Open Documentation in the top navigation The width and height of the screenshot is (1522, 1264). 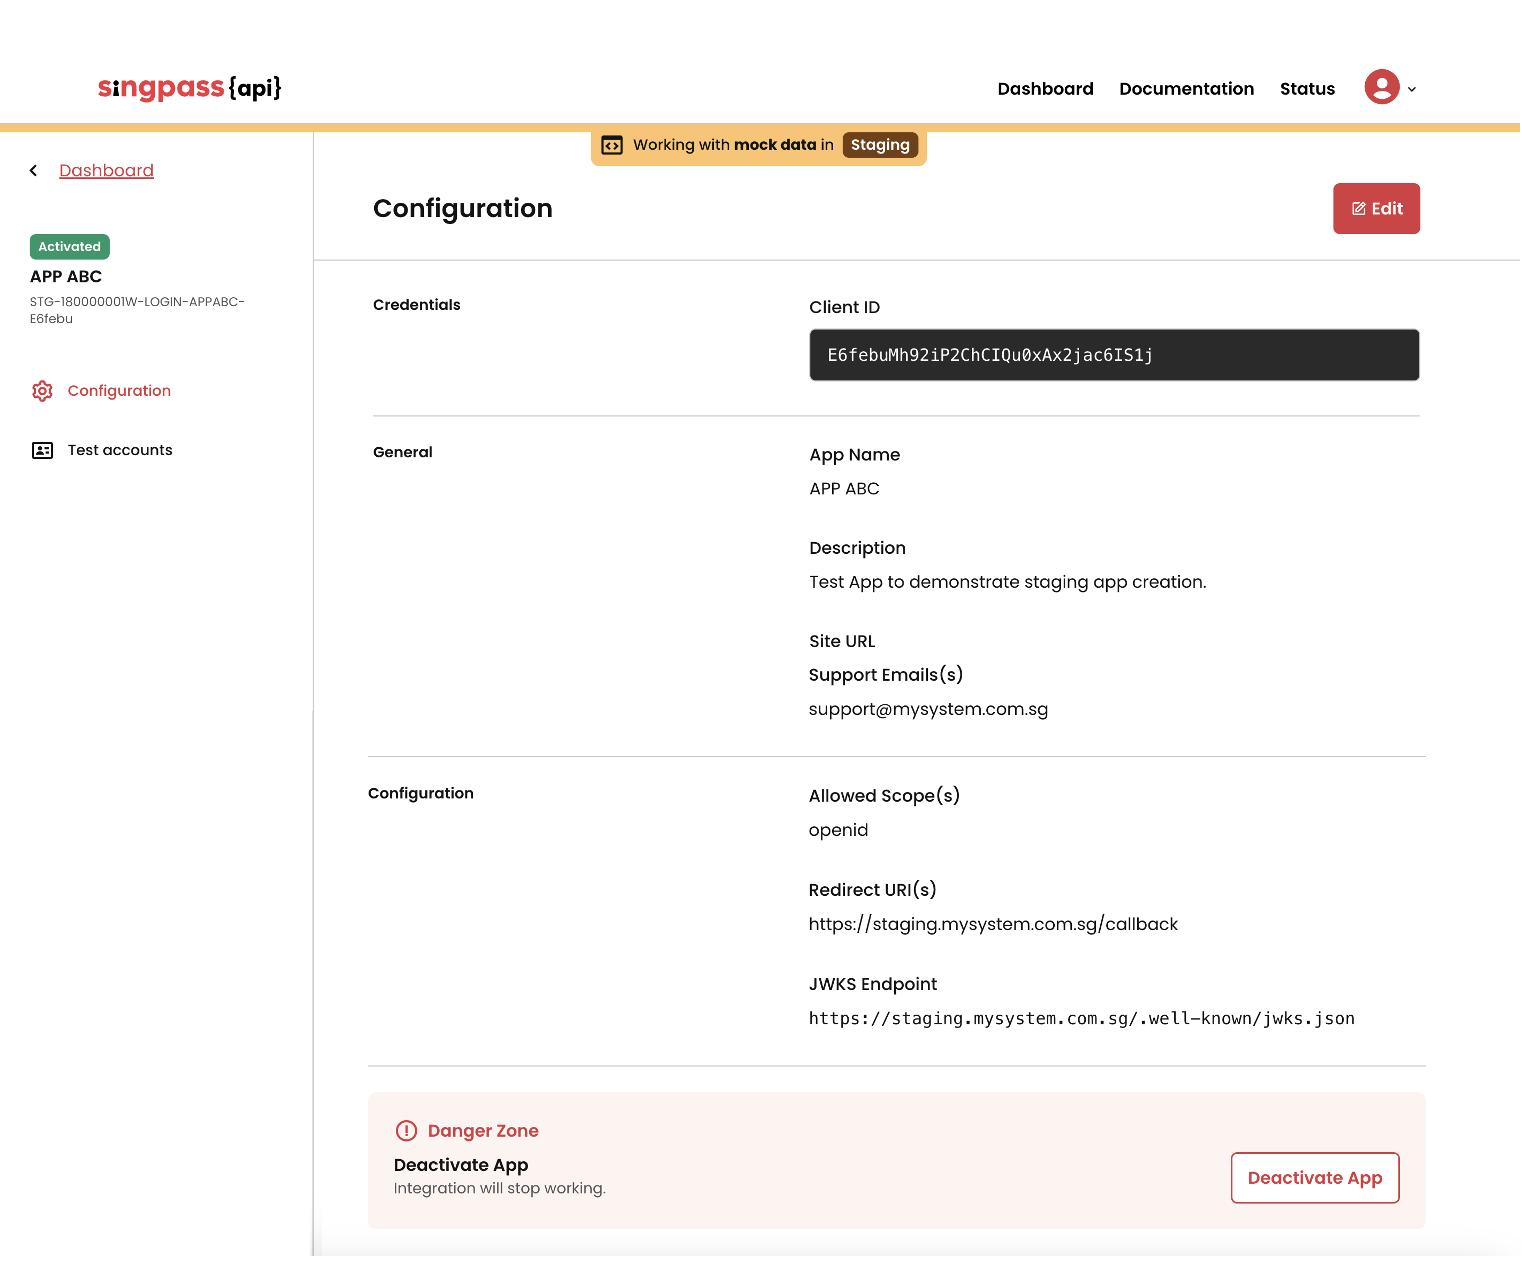click(1186, 89)
